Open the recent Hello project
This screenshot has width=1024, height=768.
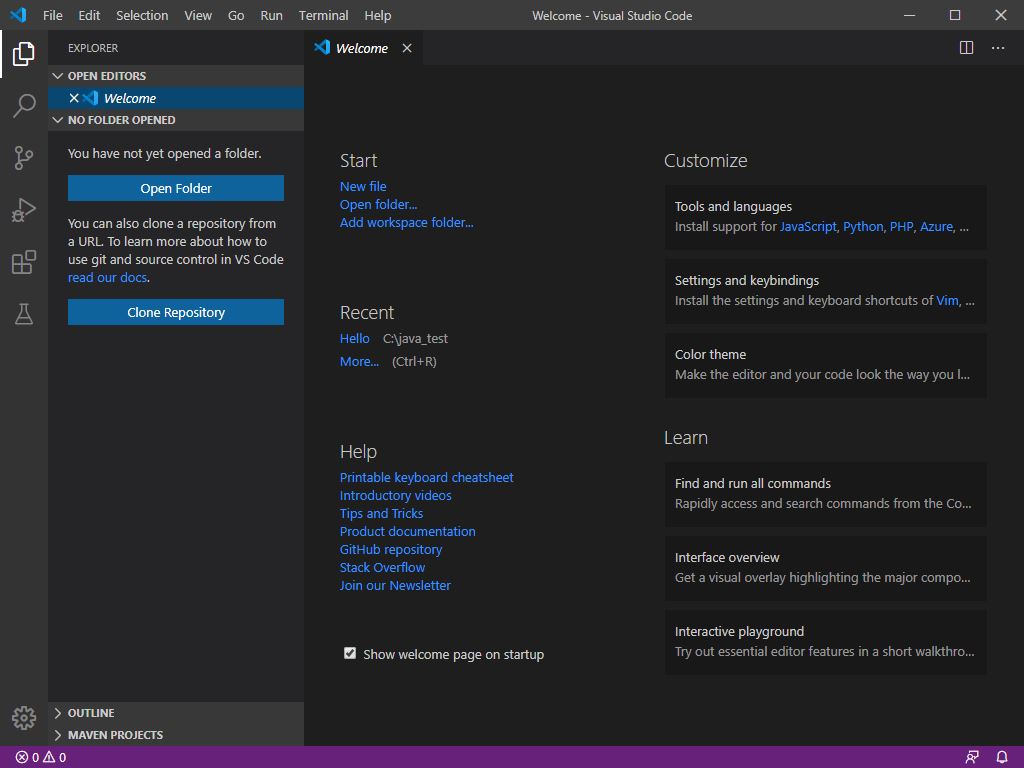(x=355, y=338)
